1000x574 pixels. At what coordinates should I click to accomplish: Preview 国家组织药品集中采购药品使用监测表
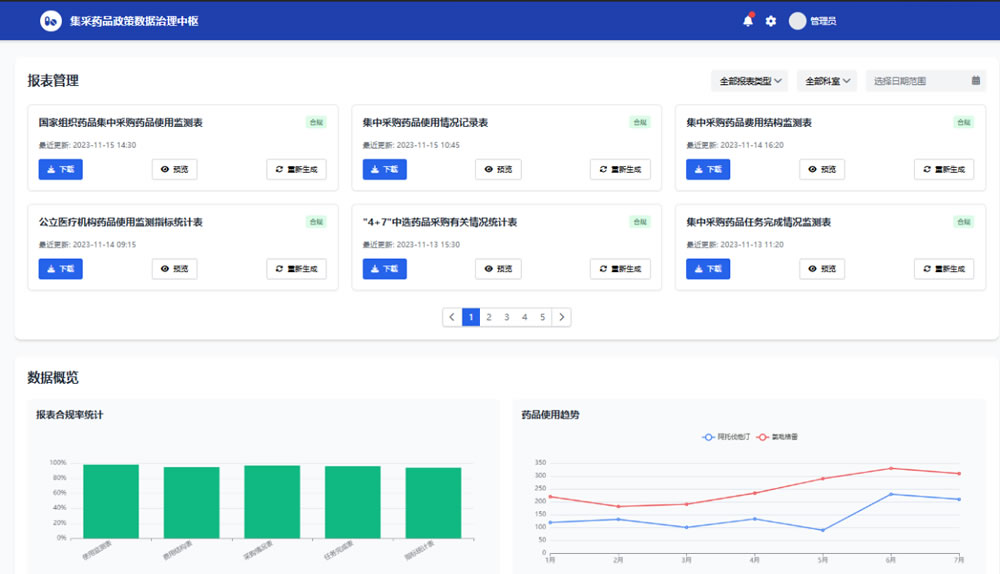coord(174,169)
